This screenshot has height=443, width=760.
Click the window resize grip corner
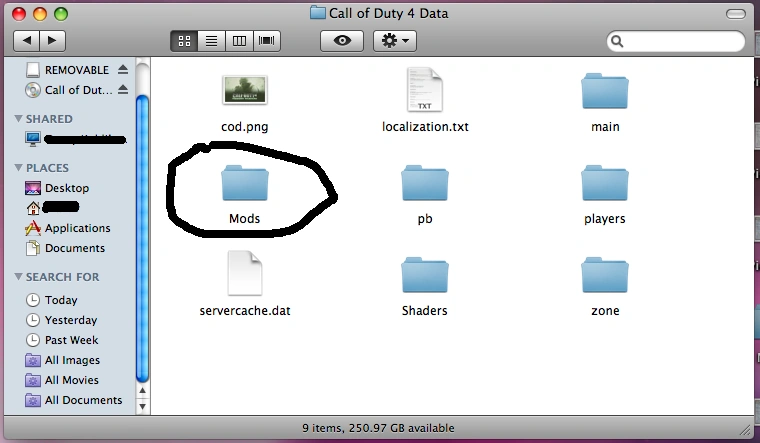pyautogui.click(x=745, y=428)
